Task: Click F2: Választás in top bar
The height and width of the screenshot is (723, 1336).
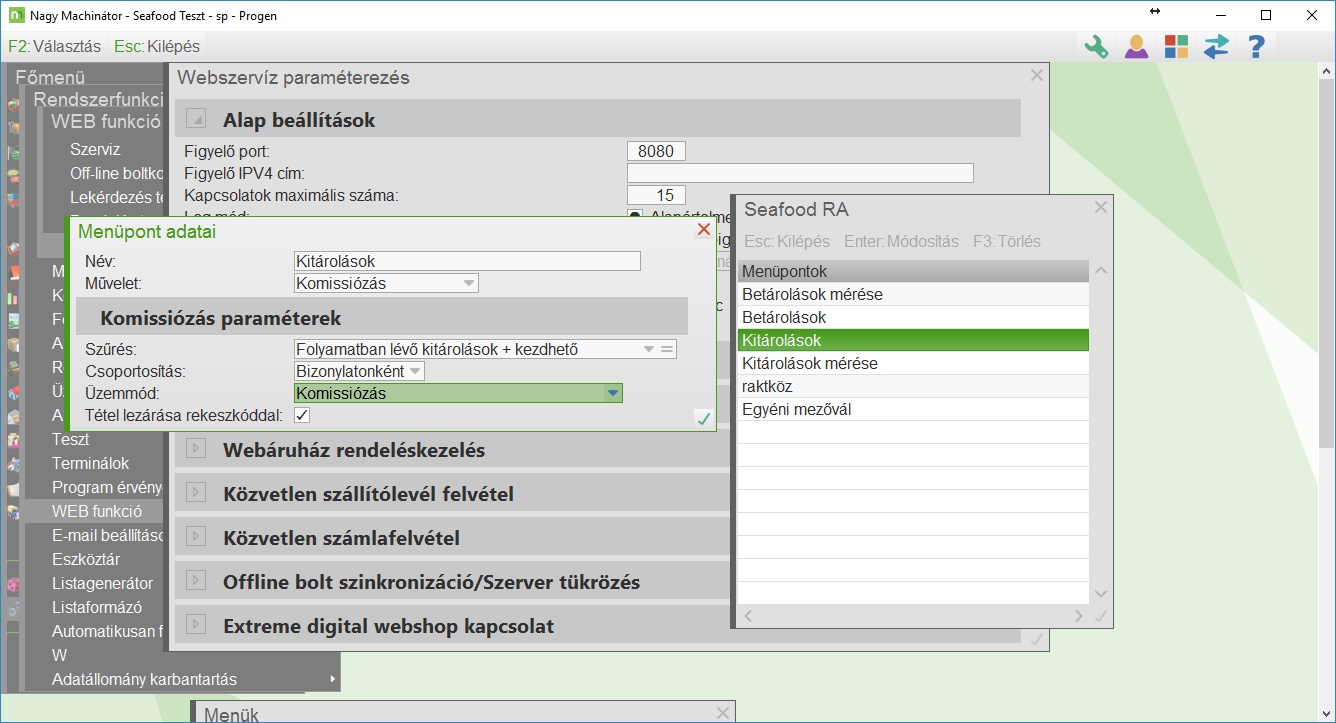Action: click(54, 46)
